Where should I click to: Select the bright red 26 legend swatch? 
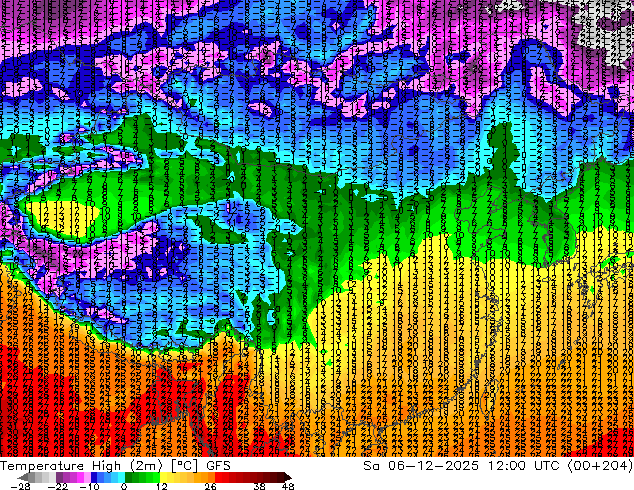pyautogui.click(x=218, y=477)
